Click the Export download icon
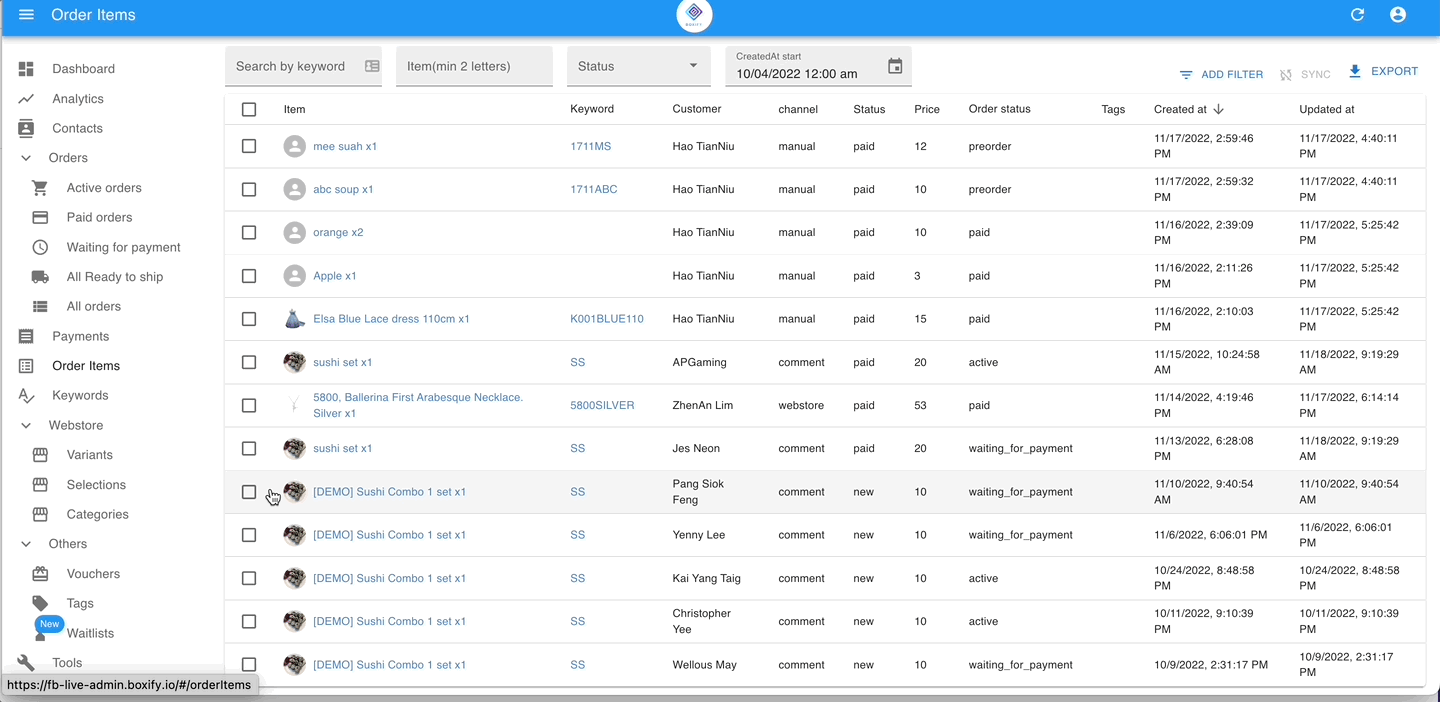 pyautogui.click(x=1355, y=71)
